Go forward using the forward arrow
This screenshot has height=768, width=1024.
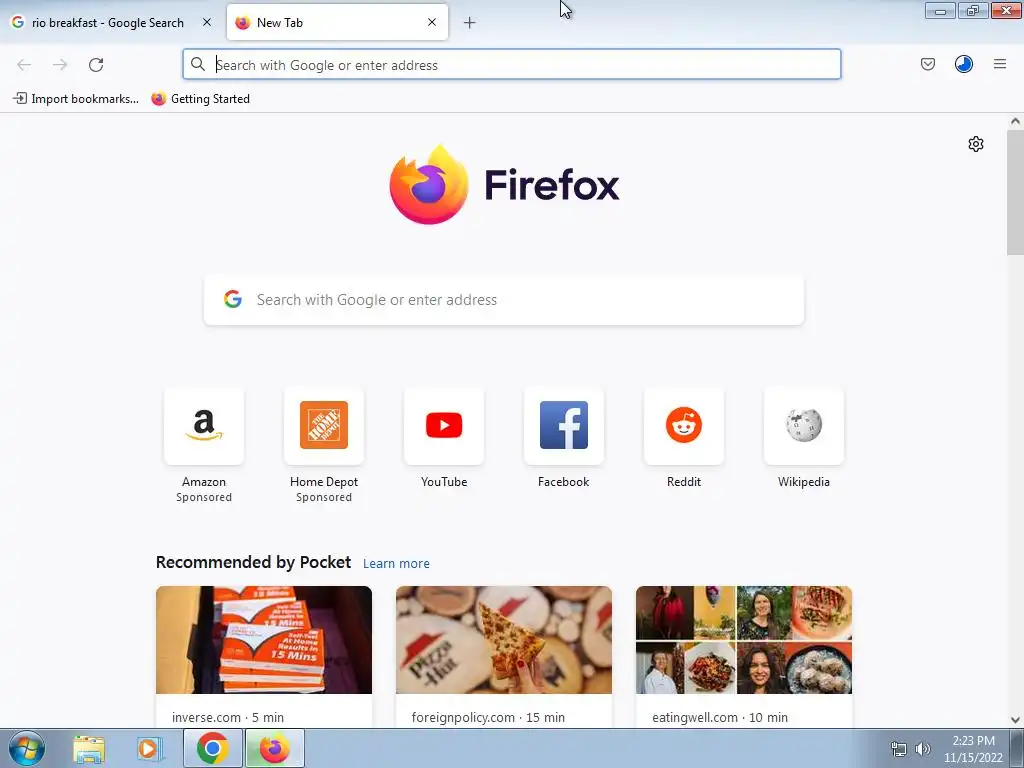(x=60, y=65)
